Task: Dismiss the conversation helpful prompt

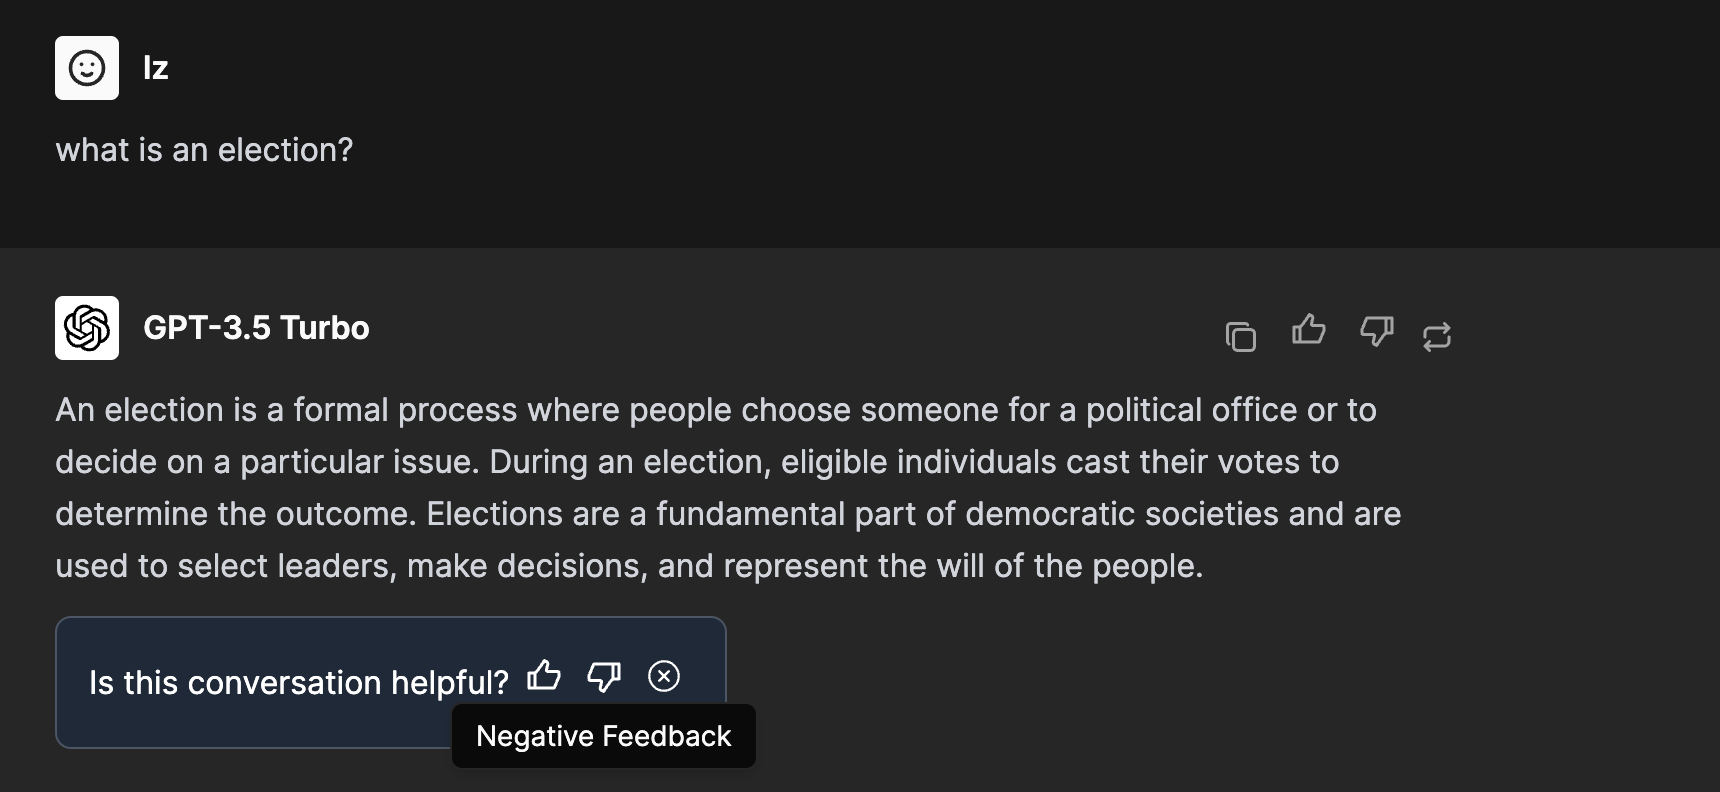Action: pos(664,677)
